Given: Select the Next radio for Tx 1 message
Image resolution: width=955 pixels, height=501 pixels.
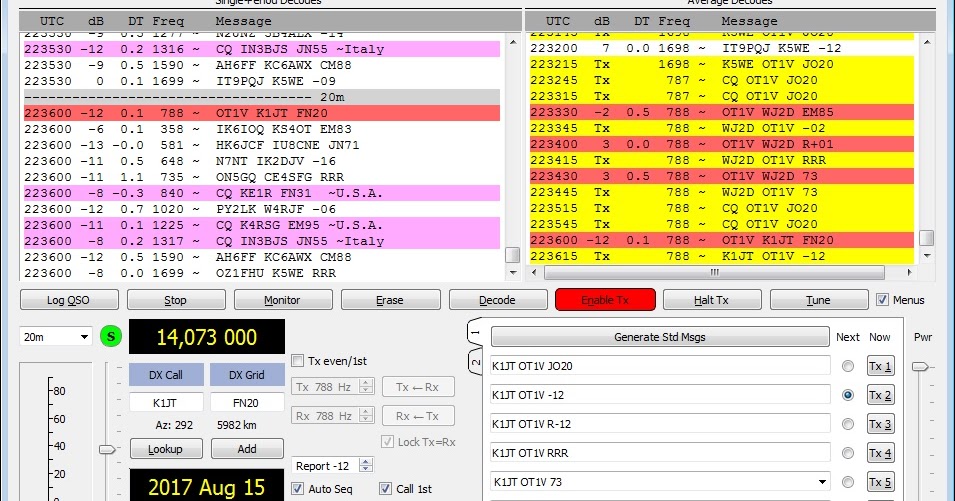Looking at the screenshot, I should point(848,366).
